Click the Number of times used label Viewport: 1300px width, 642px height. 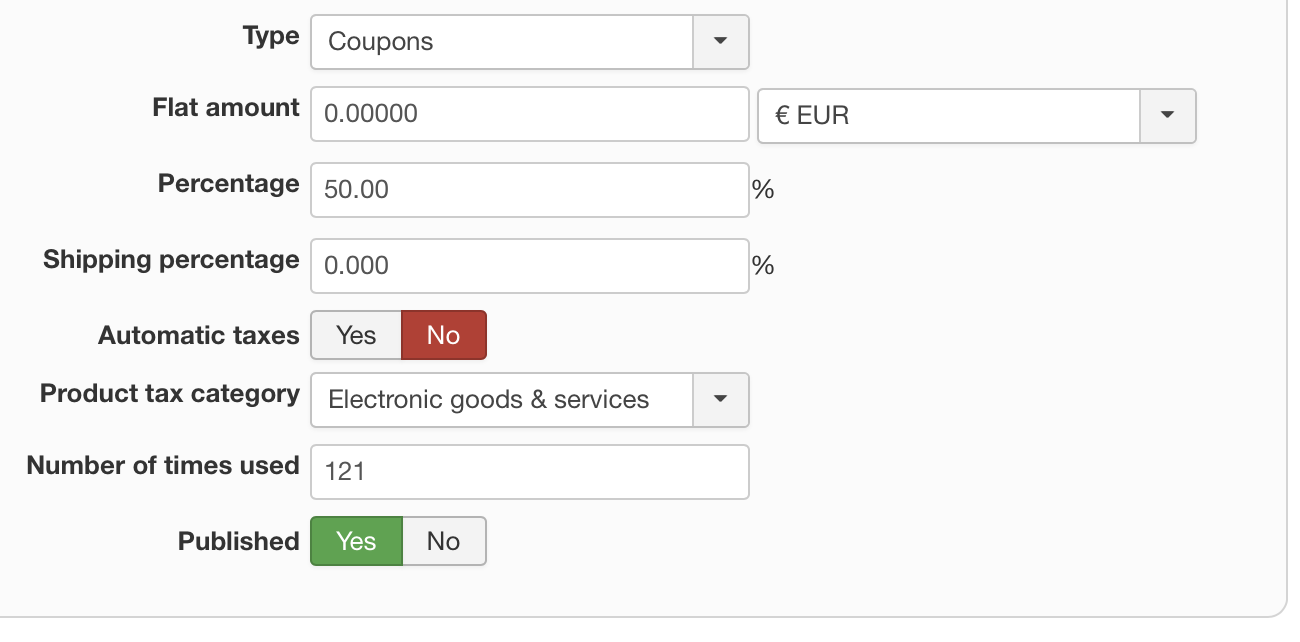tap(163, 466)
